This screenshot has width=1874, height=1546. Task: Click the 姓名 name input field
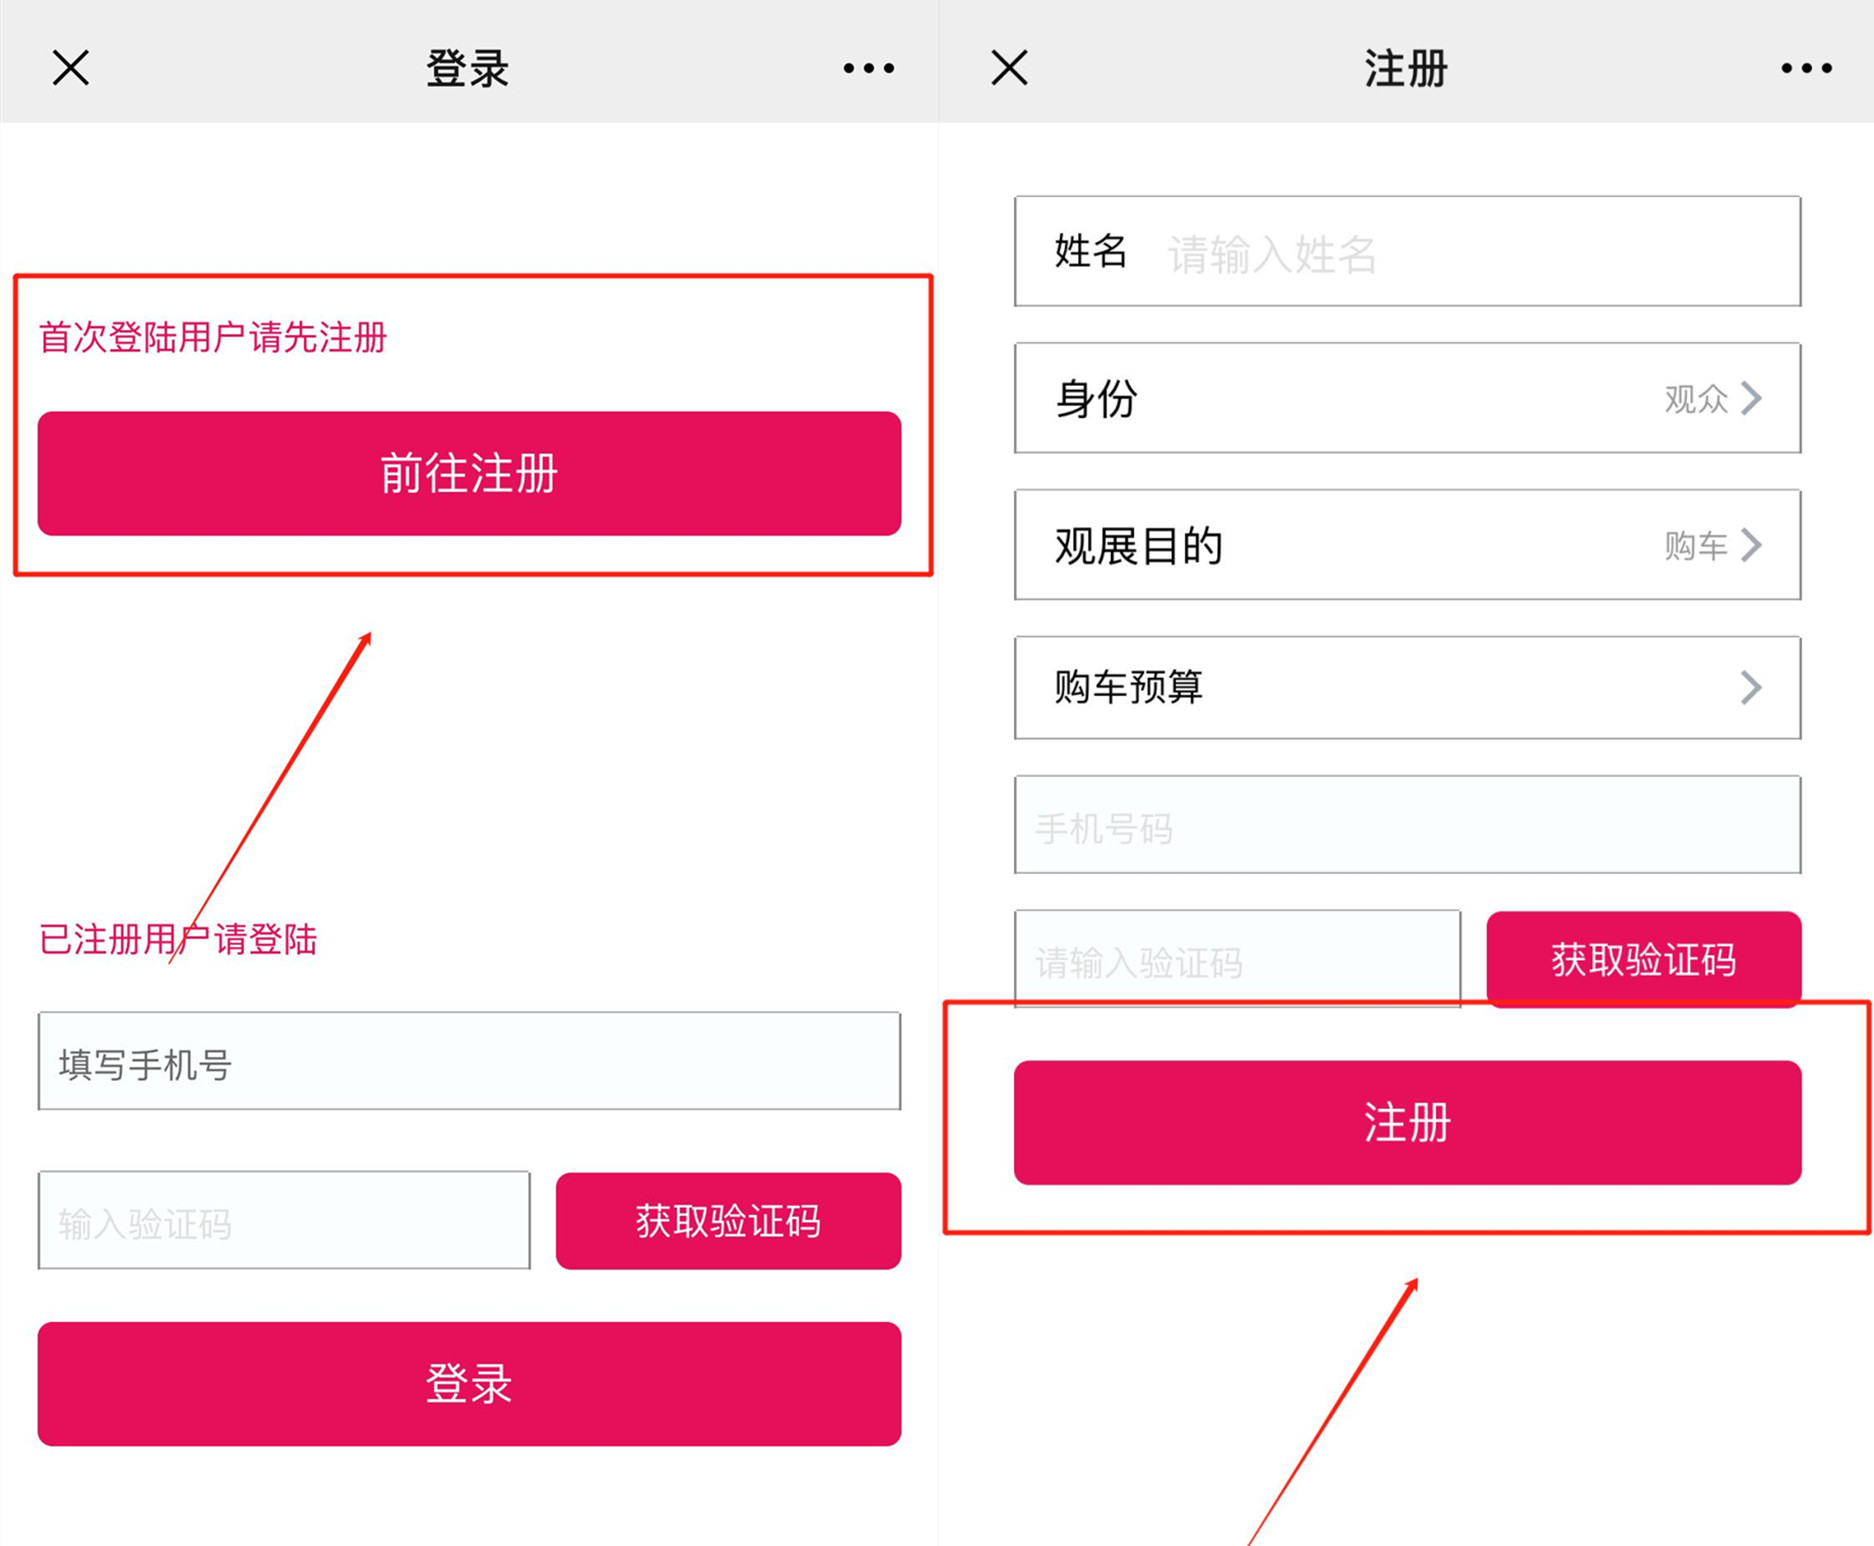tap(1470, 253)
